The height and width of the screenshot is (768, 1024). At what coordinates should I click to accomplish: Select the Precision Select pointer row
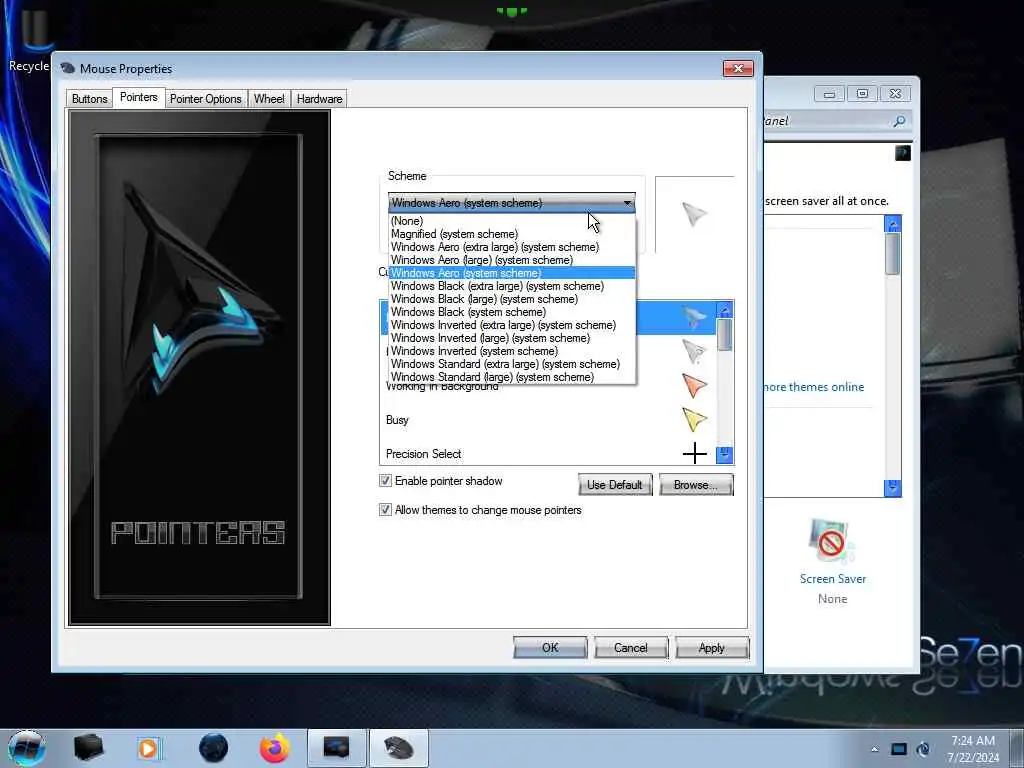pyautogui.click(x=548, y=453)
